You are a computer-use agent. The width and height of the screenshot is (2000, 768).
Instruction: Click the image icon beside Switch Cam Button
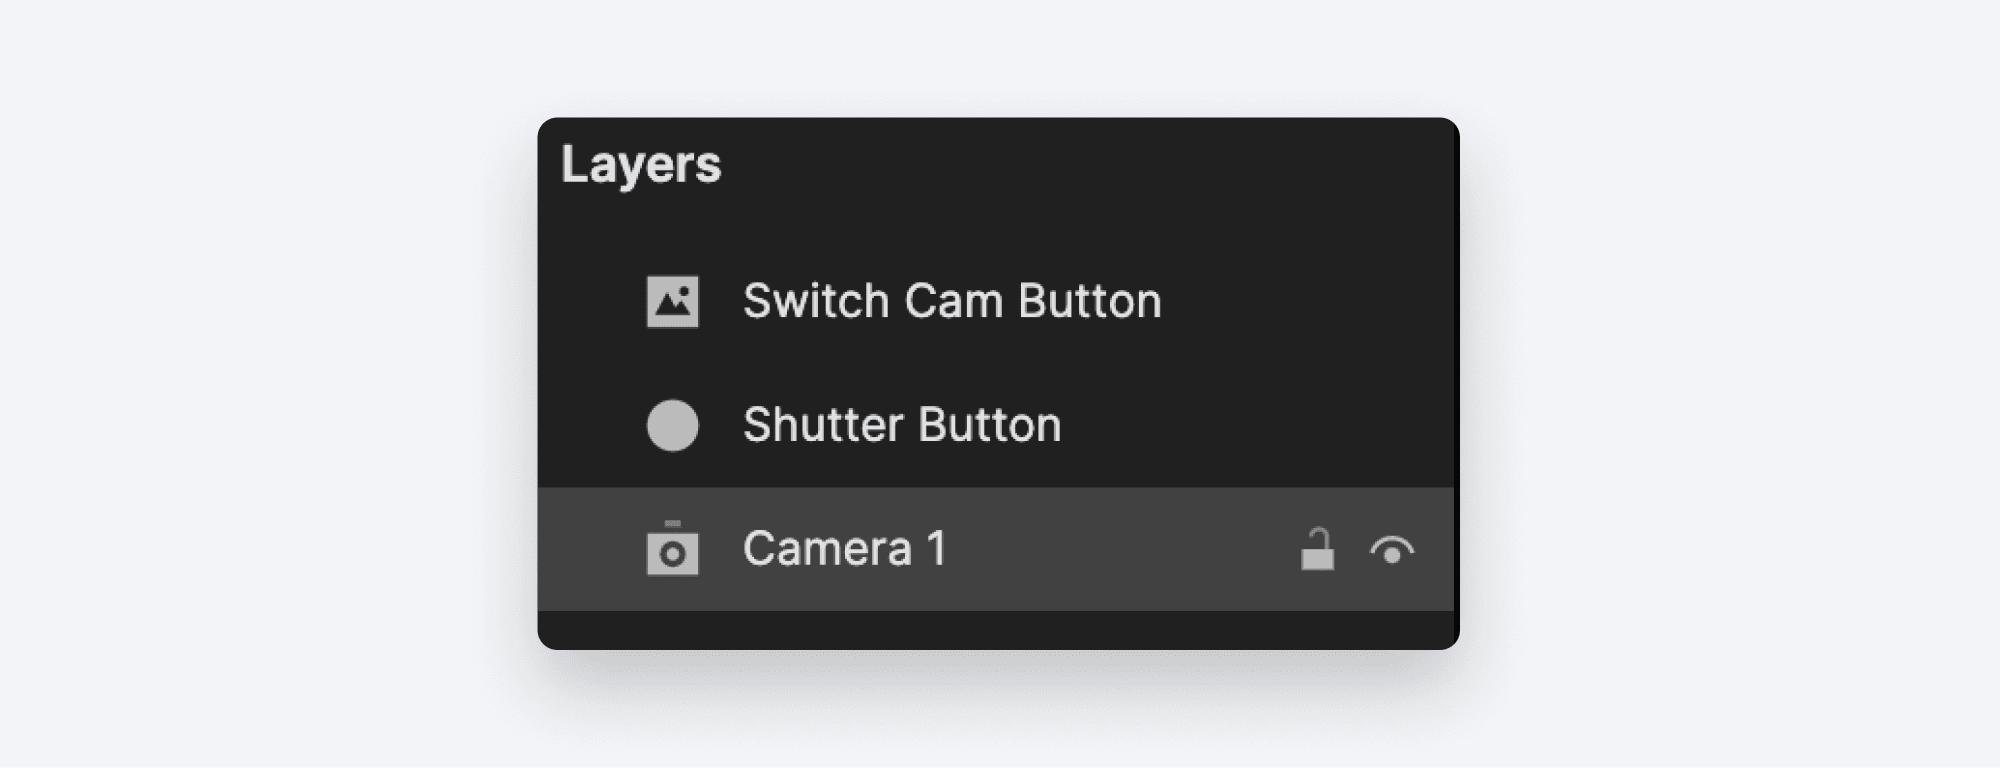pyautogui.click(x=673, y=302)
